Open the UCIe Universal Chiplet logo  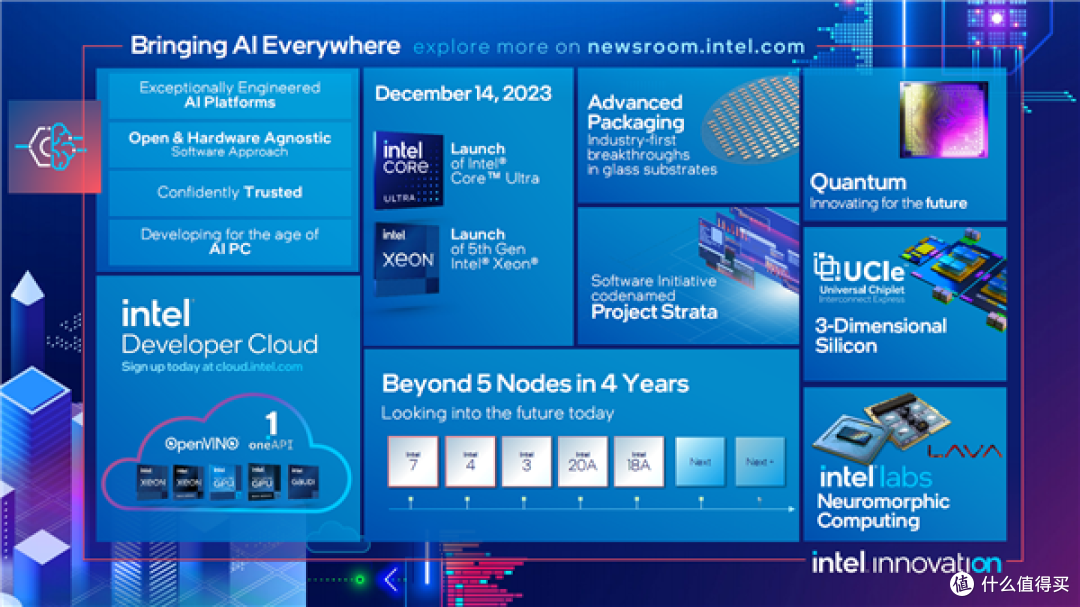point(861,274)
